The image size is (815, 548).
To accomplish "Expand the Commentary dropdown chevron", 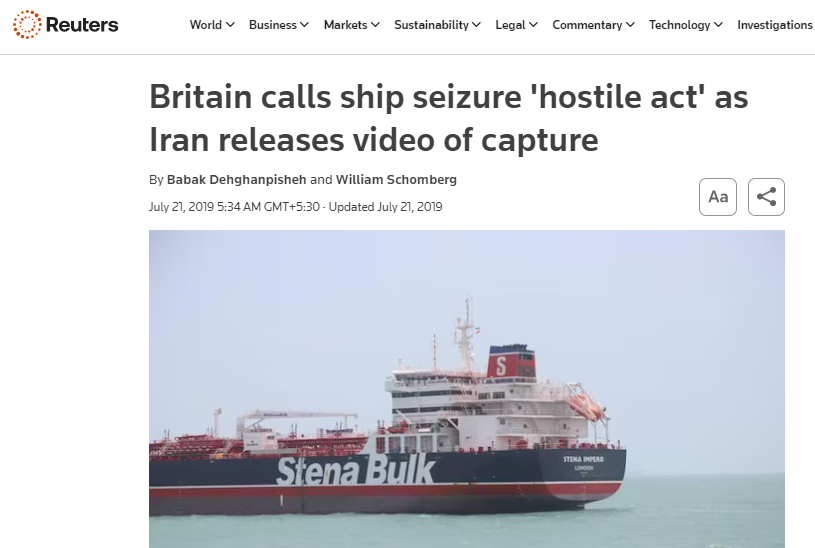I will [x=630, y=25].
